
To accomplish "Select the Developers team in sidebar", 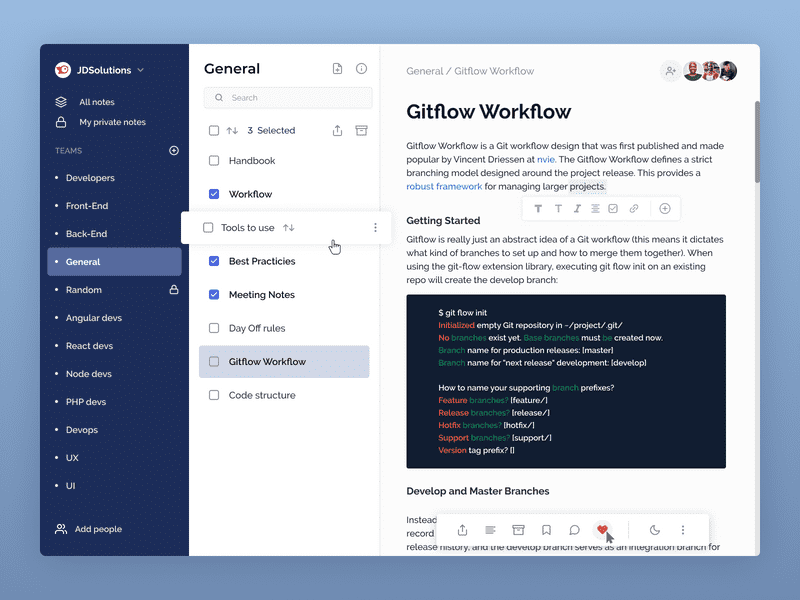I will coord(90,178).
